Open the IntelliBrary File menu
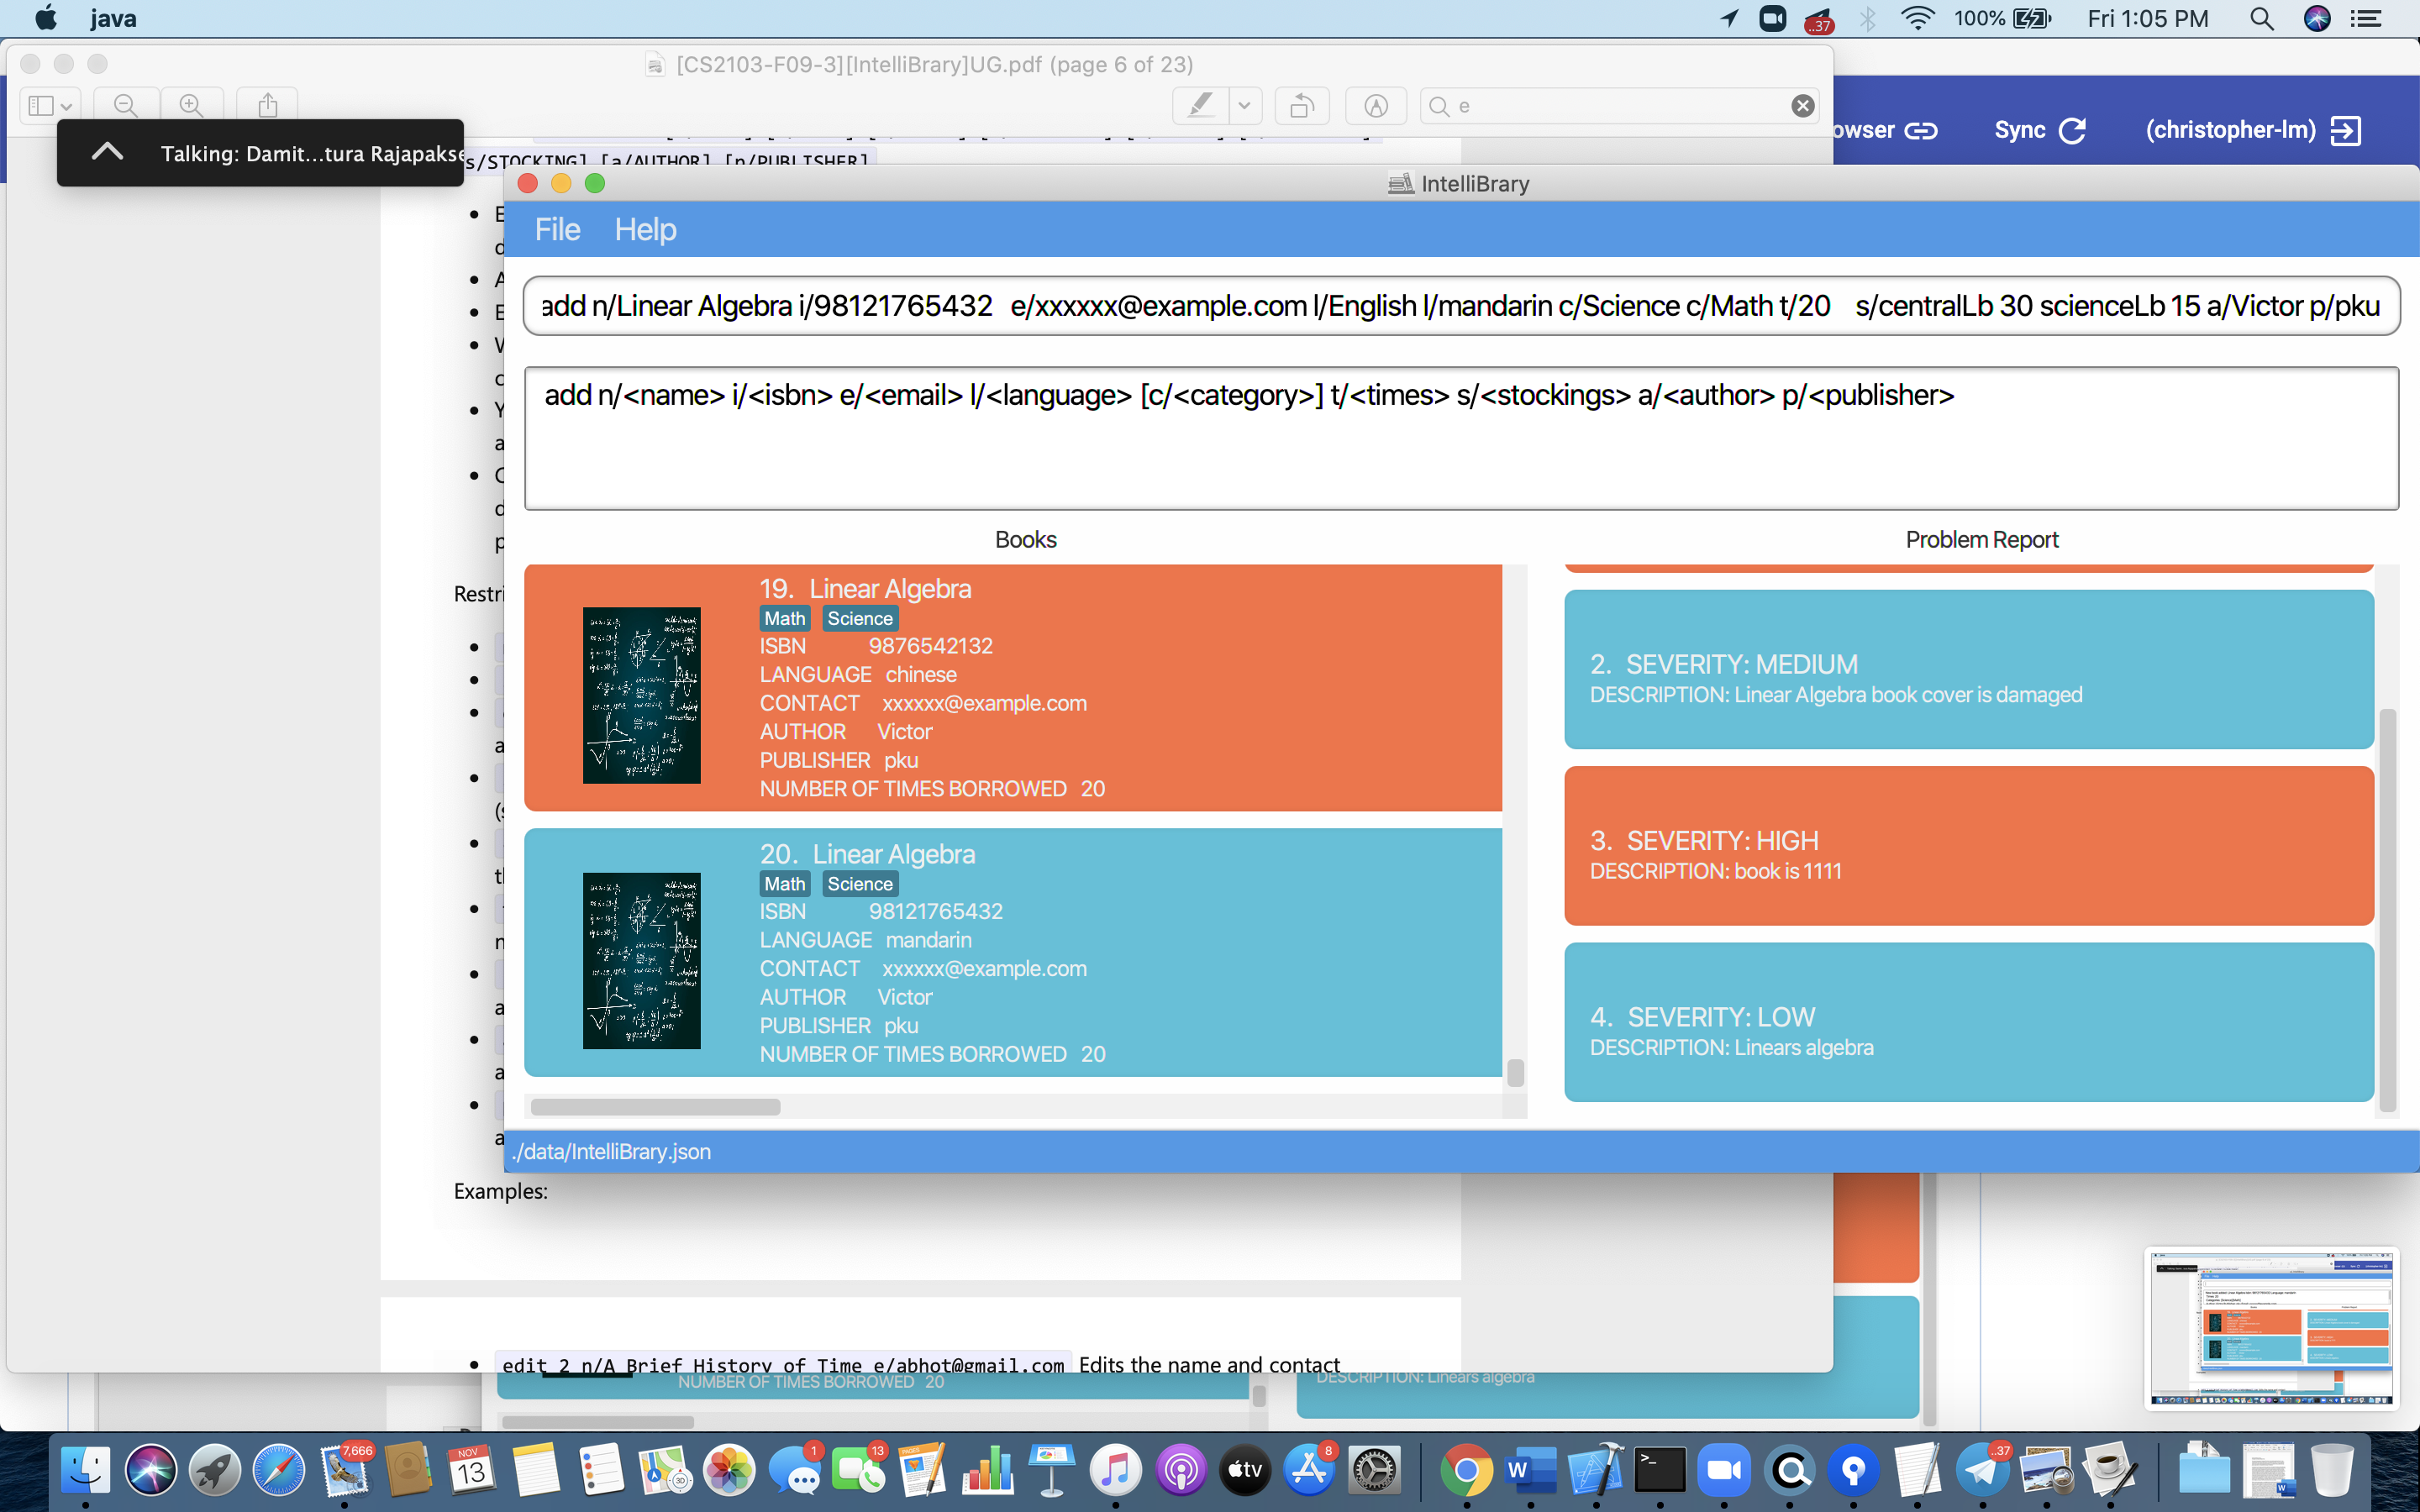The image size is (2420, 1512). 557,230
